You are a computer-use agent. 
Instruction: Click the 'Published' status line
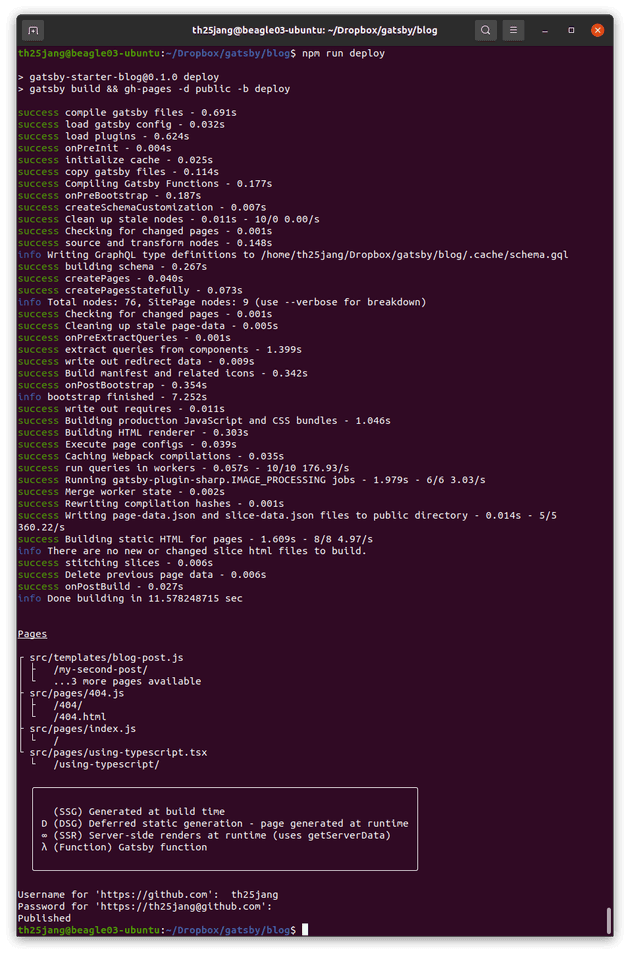pos(44,918)
